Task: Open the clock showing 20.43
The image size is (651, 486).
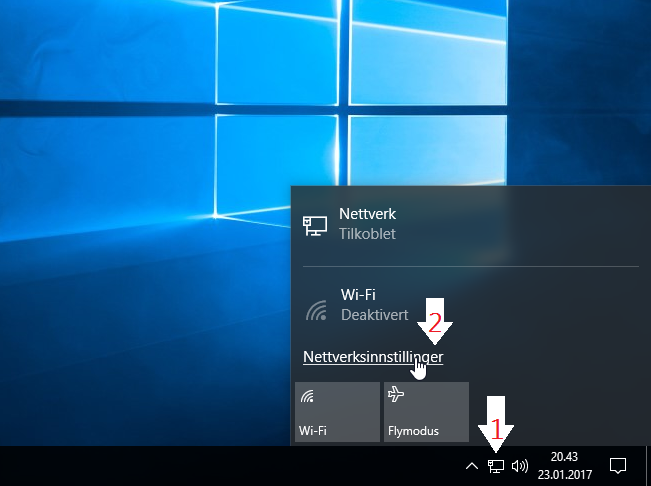Action: click(x=566, y=456)
